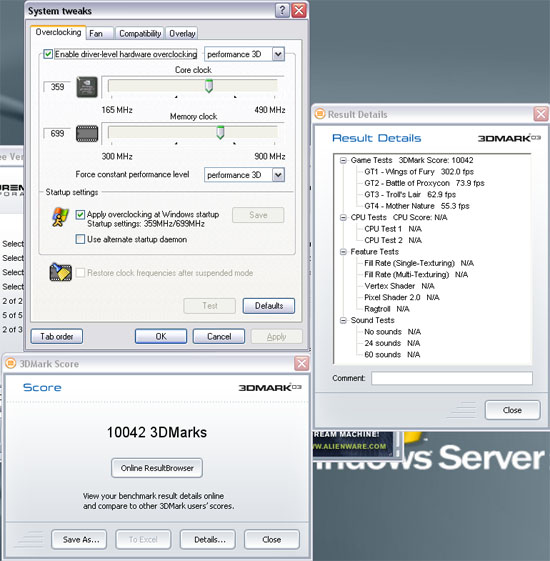The image size is (550, 561).
Task: Toggle Enable driver-level hardware overclocking checkbox
Action: click(48, 54)
